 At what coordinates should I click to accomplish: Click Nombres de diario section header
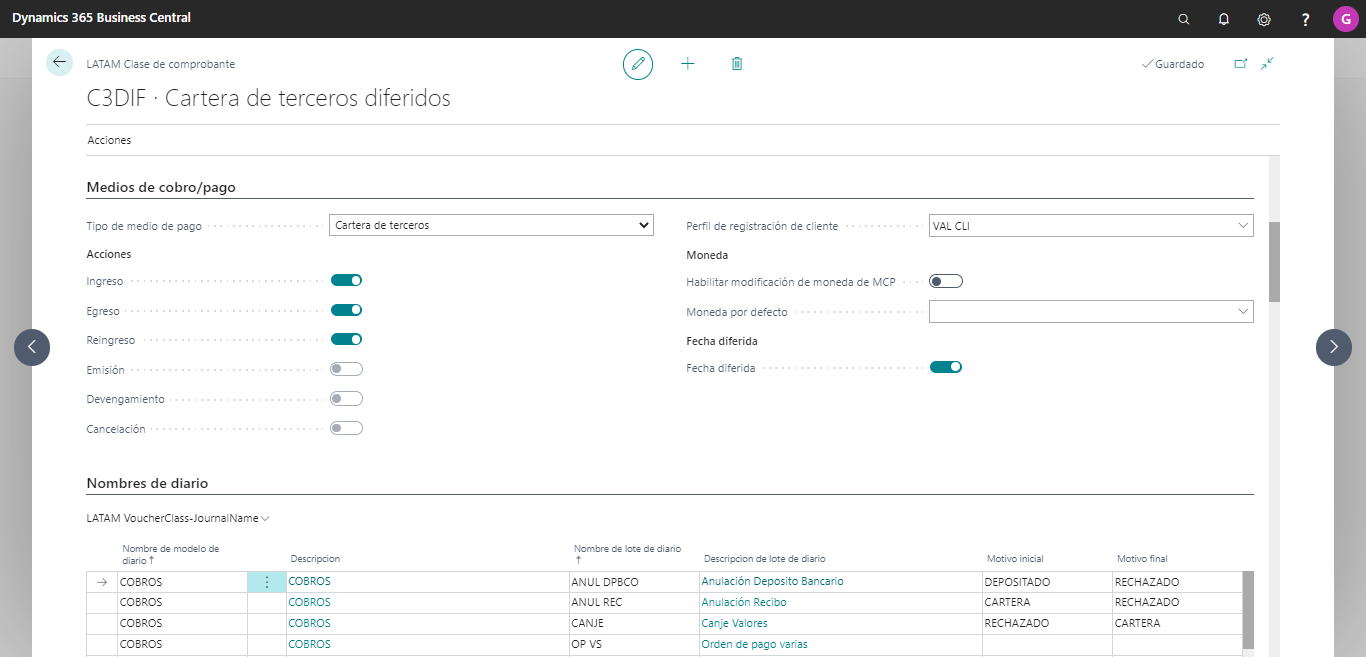click(x=147, y=483)
